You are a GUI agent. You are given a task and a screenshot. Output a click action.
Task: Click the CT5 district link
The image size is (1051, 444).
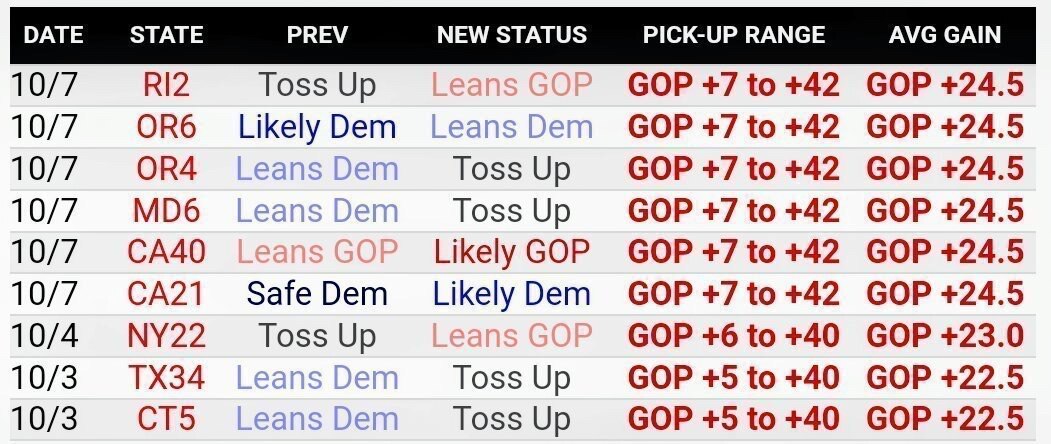(x=166, y=419)
